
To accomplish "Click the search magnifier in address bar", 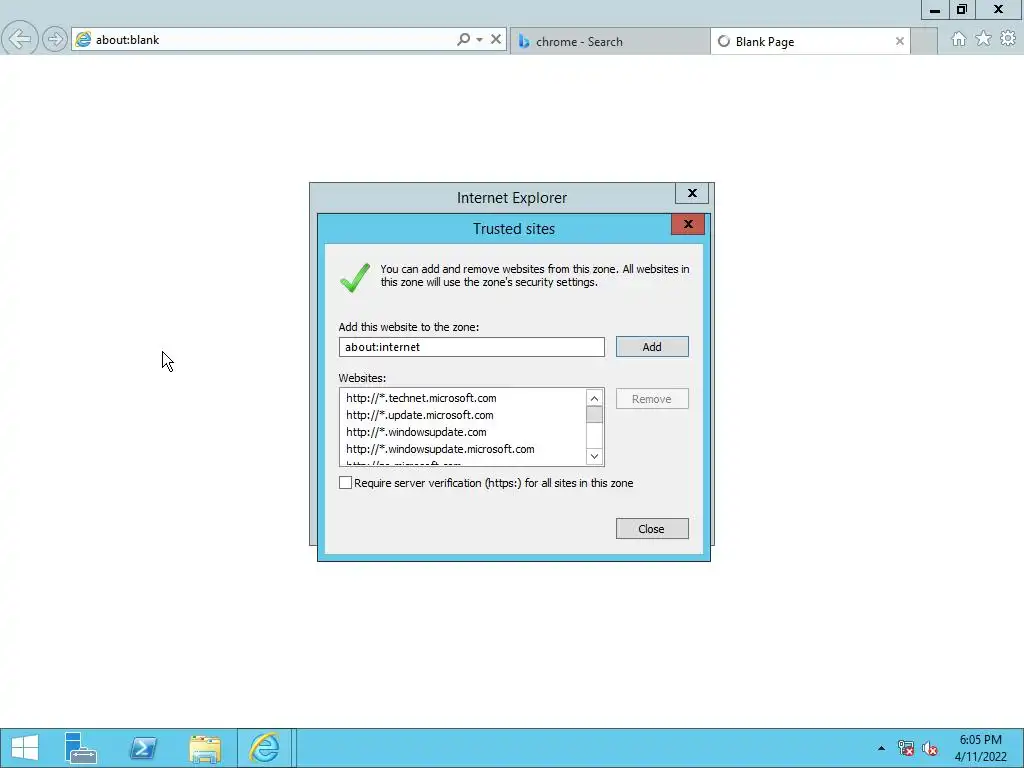I will [x=463, y=39].
